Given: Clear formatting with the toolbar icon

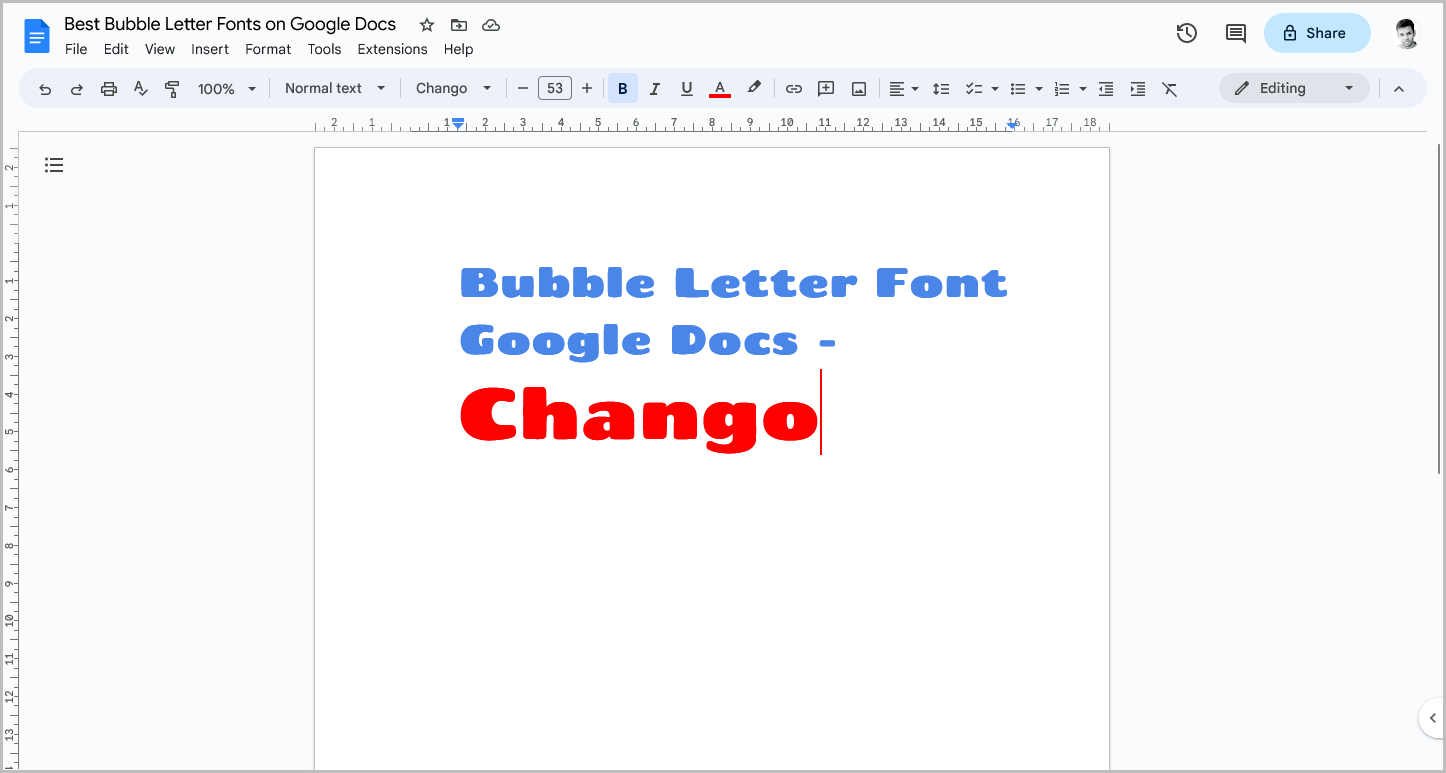Looking at the screenshot, I should pyautogui.click(x=1170, y=88).
